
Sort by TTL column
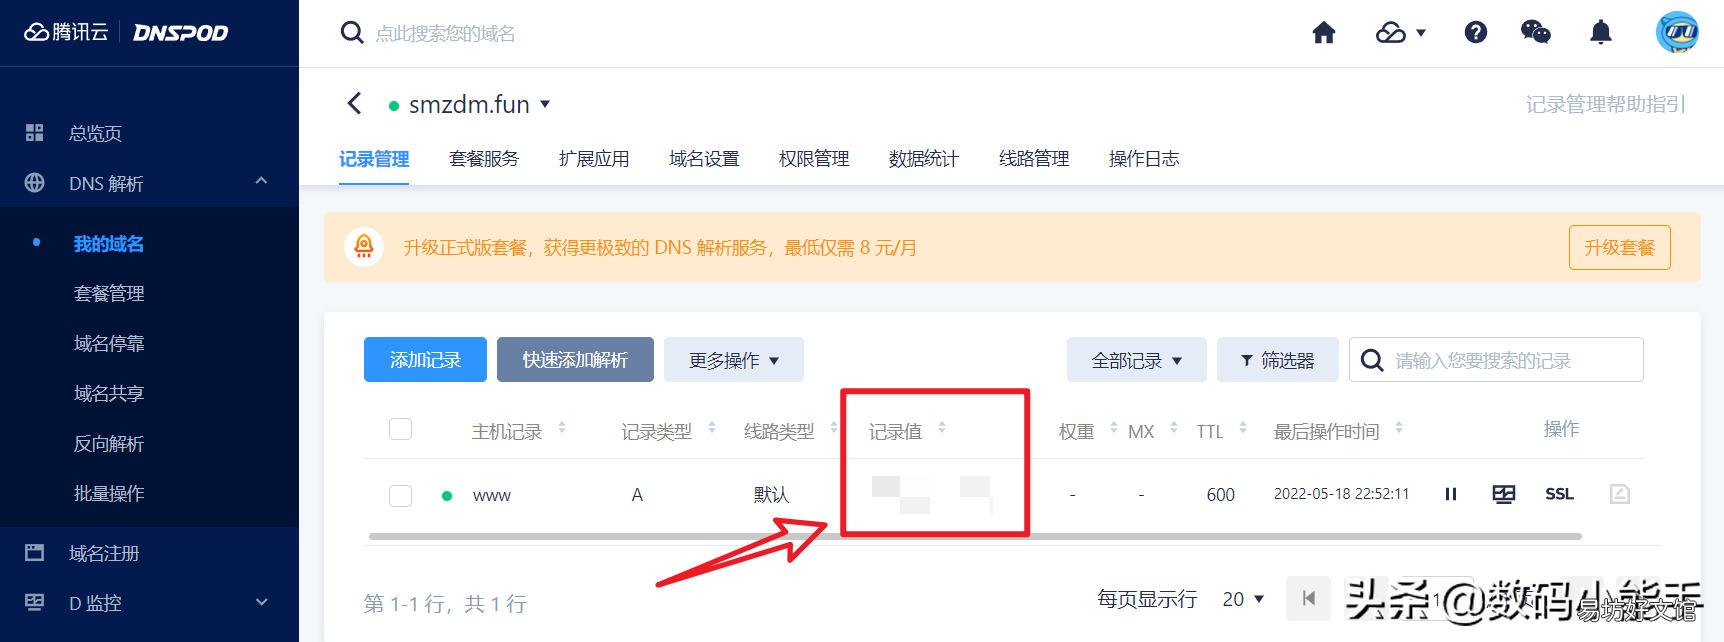pyautogui.click(x=1243, y=428)
